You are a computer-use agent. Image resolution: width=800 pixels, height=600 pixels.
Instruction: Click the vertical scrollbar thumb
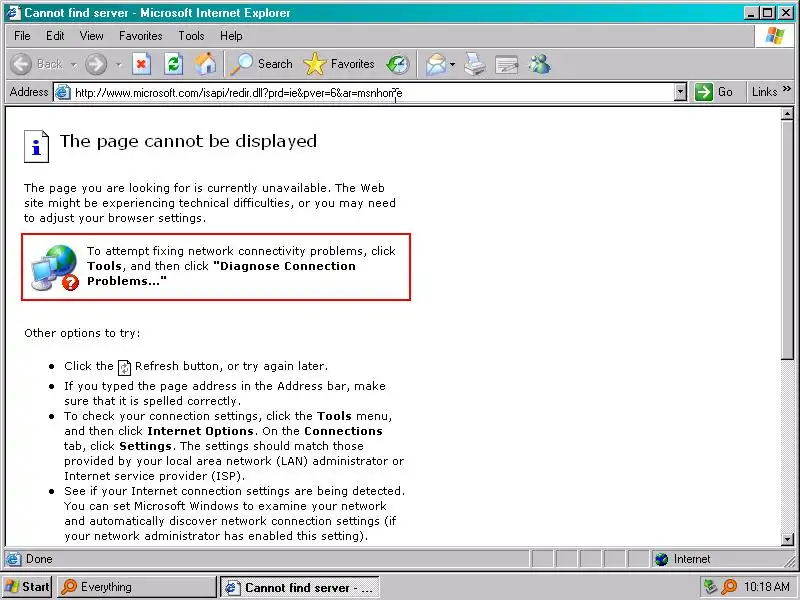787,240
